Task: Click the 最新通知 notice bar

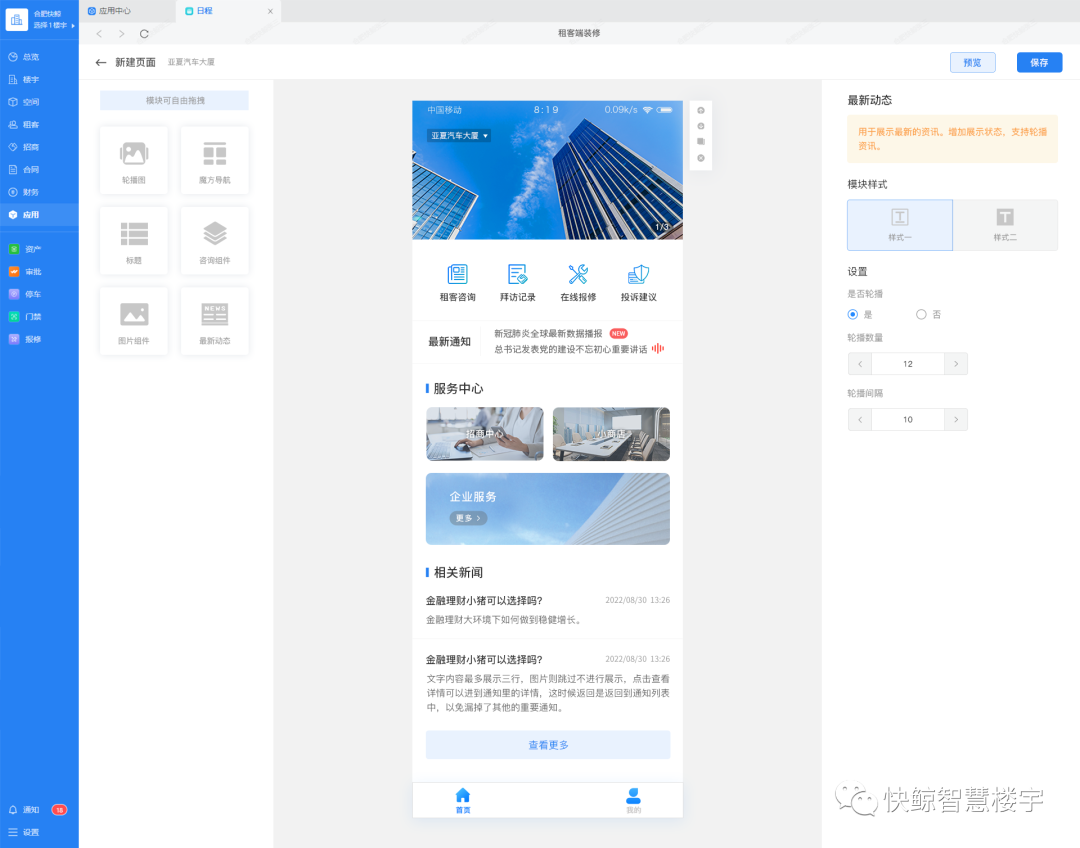Action: click(x=548, y=342)
